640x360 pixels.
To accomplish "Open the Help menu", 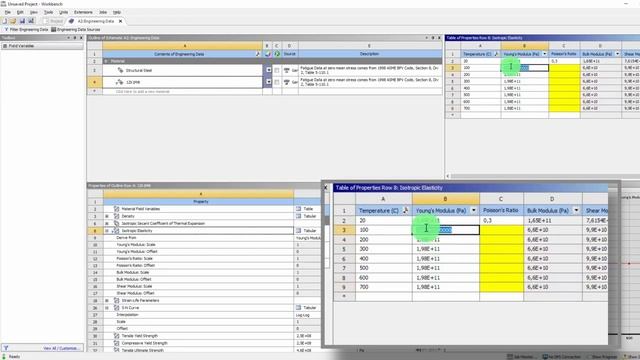I will pos(117,12).
